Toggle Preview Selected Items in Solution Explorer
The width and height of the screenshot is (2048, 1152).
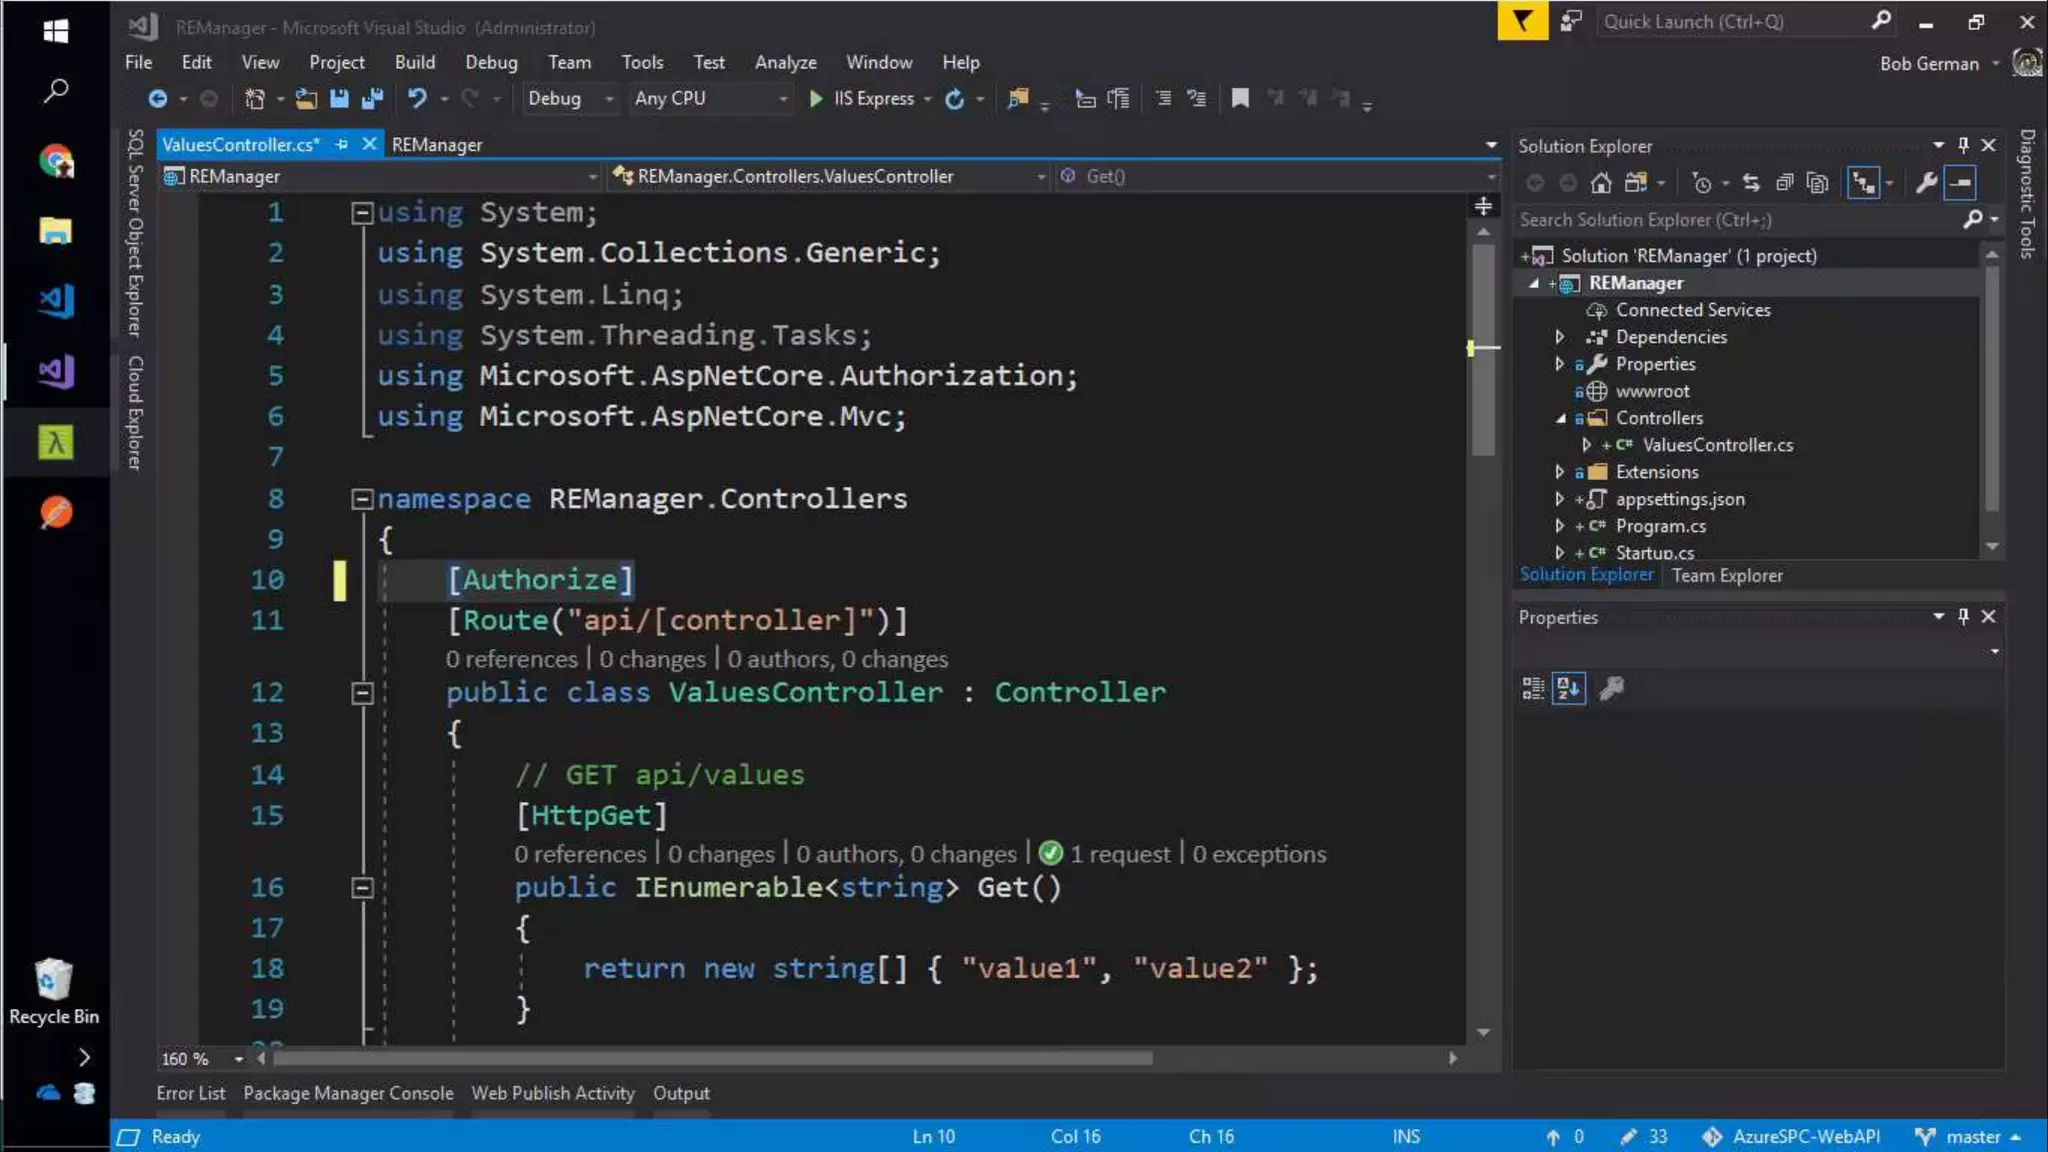(x=1960, y=183)
